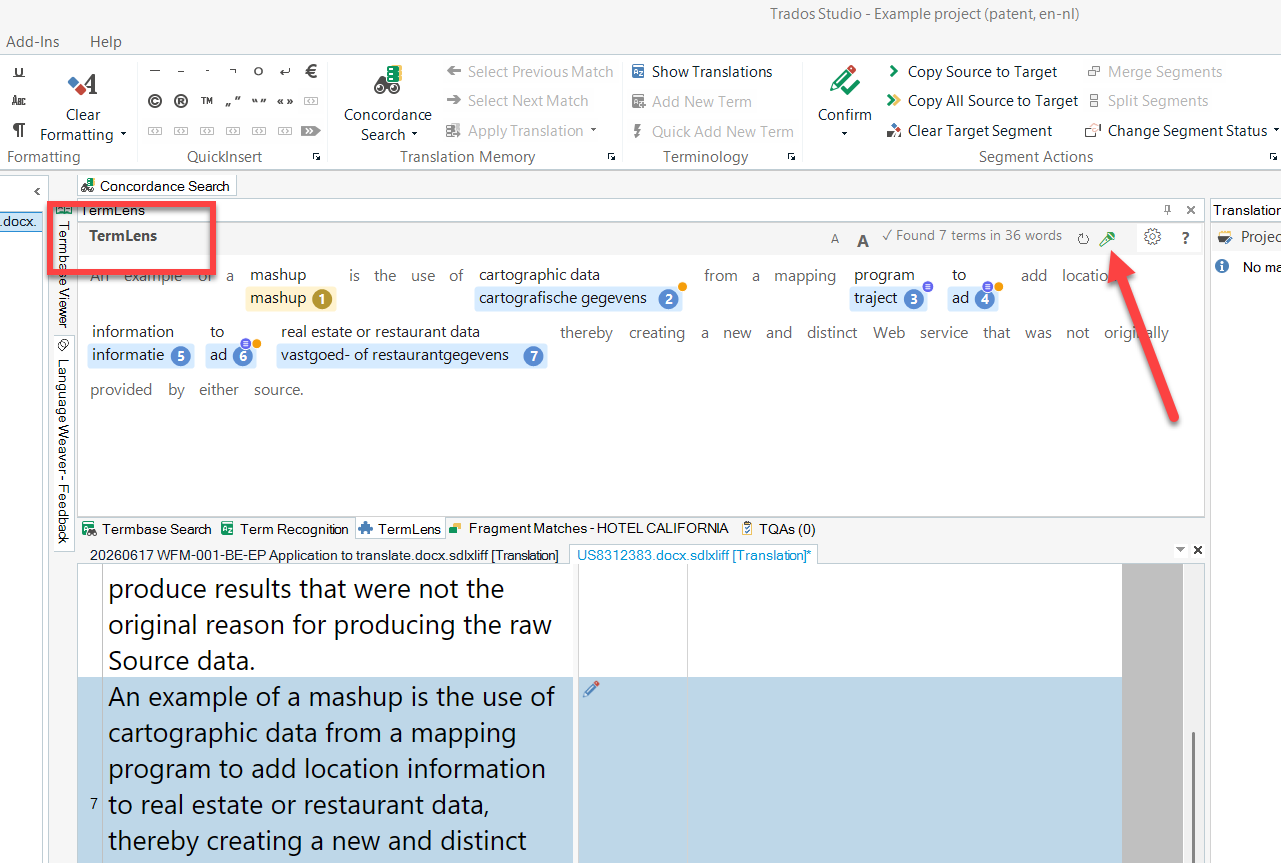
Task: Click the Clear Formatting icon
Action: click(82, 84)
